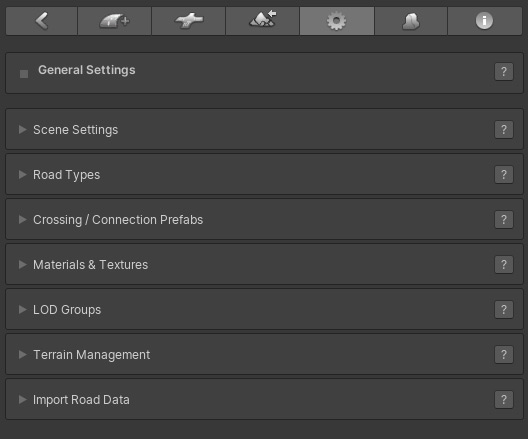
Task: Show help for Materials & Textures
Action: [504, 265]
